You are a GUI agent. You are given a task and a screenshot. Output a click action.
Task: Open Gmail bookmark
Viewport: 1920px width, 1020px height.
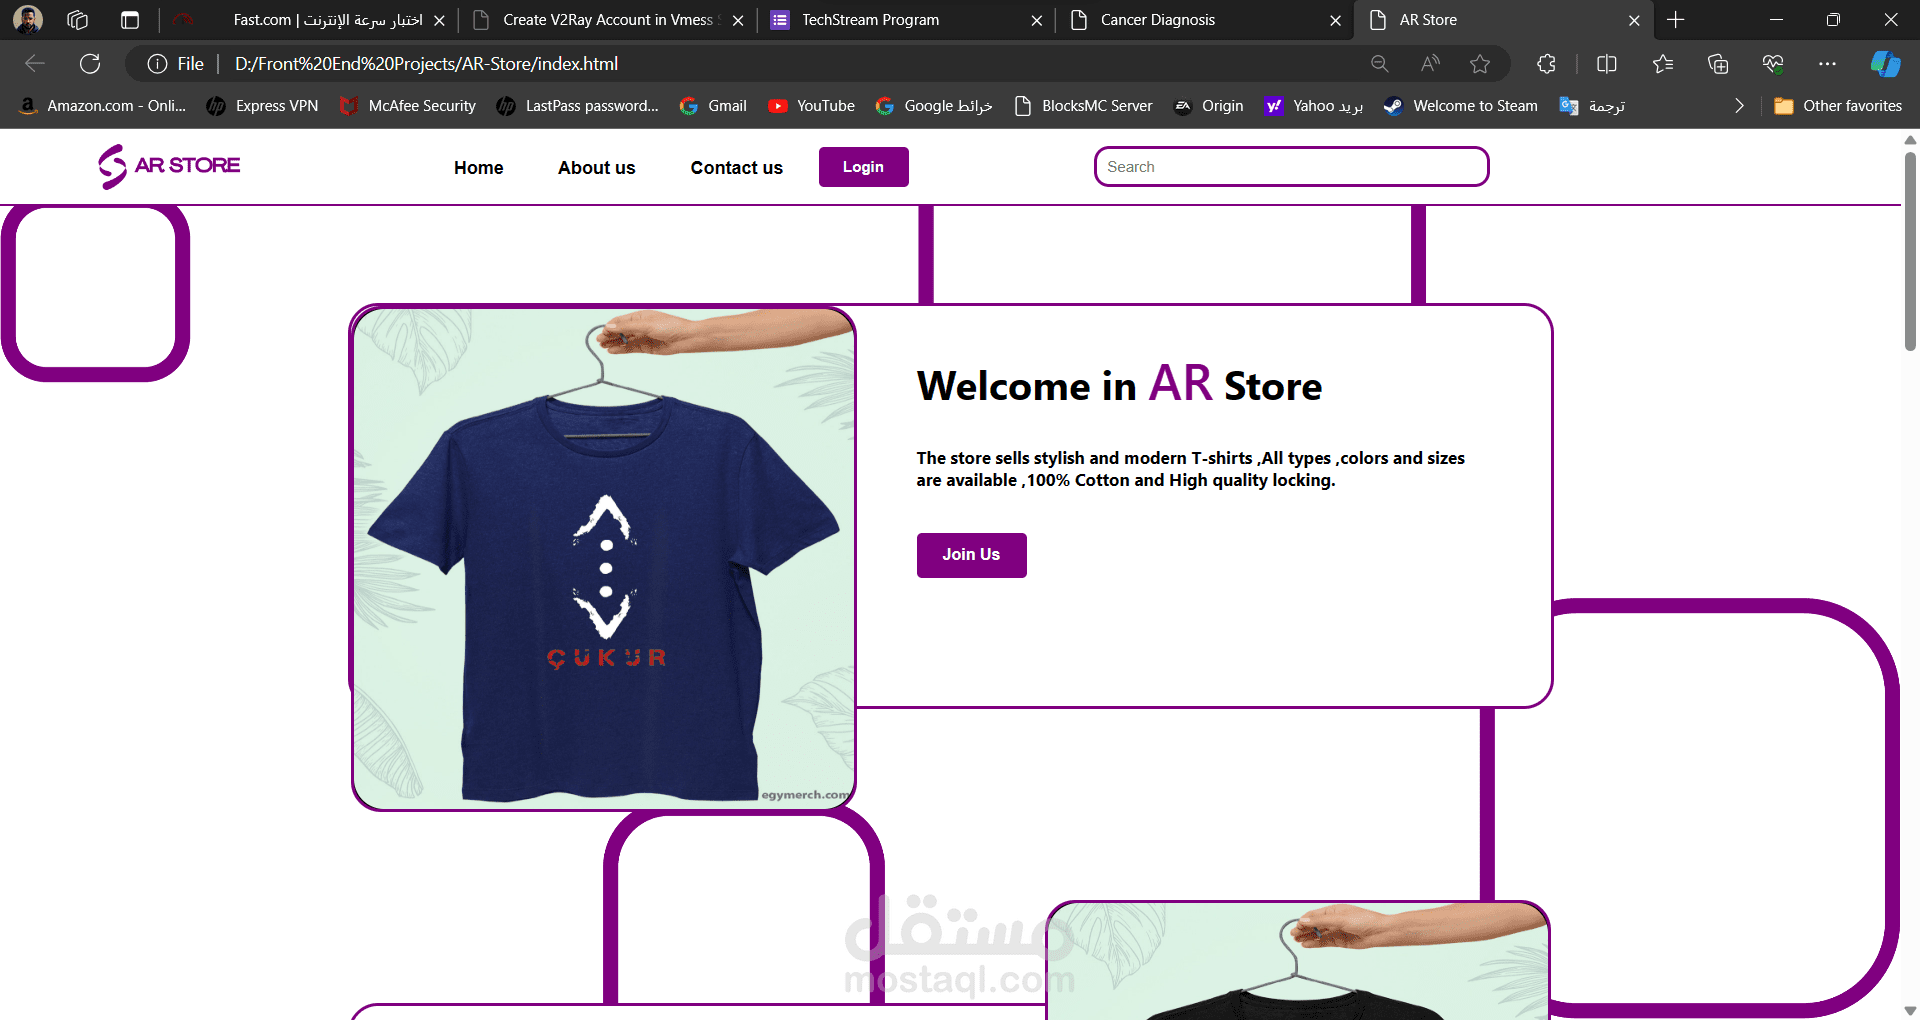[713, 106]
